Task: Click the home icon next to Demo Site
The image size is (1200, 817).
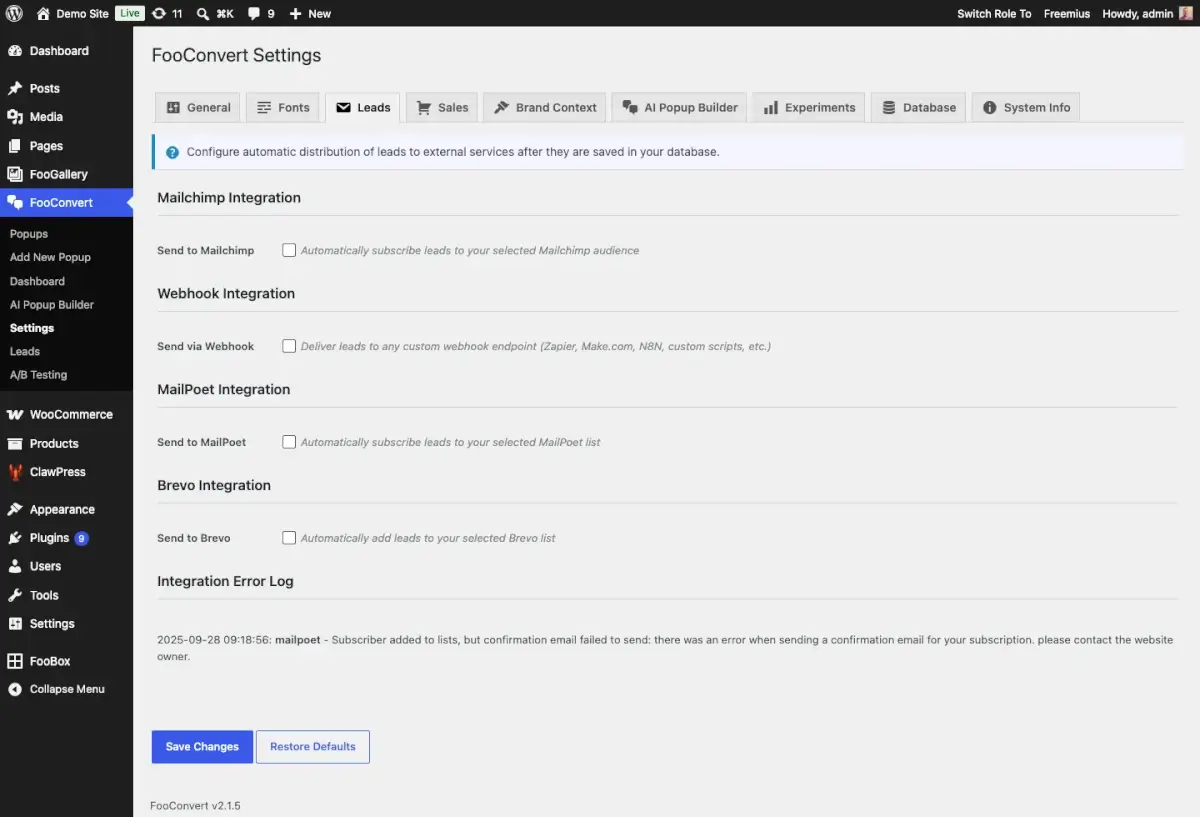Action: 43,13
